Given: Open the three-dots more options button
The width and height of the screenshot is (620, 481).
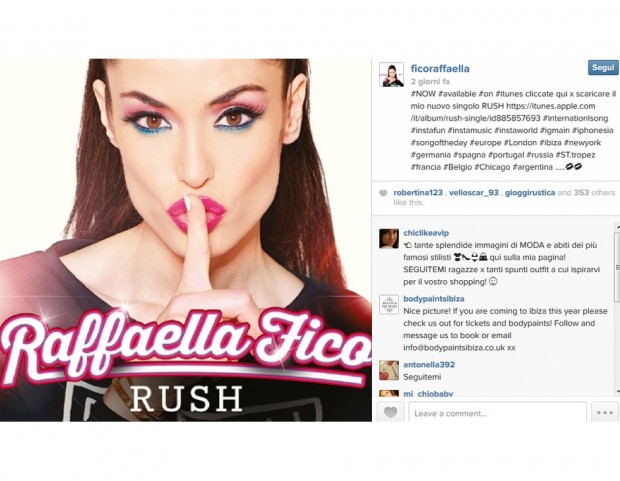Looking at the screenshot, I should tap(605, 412).
